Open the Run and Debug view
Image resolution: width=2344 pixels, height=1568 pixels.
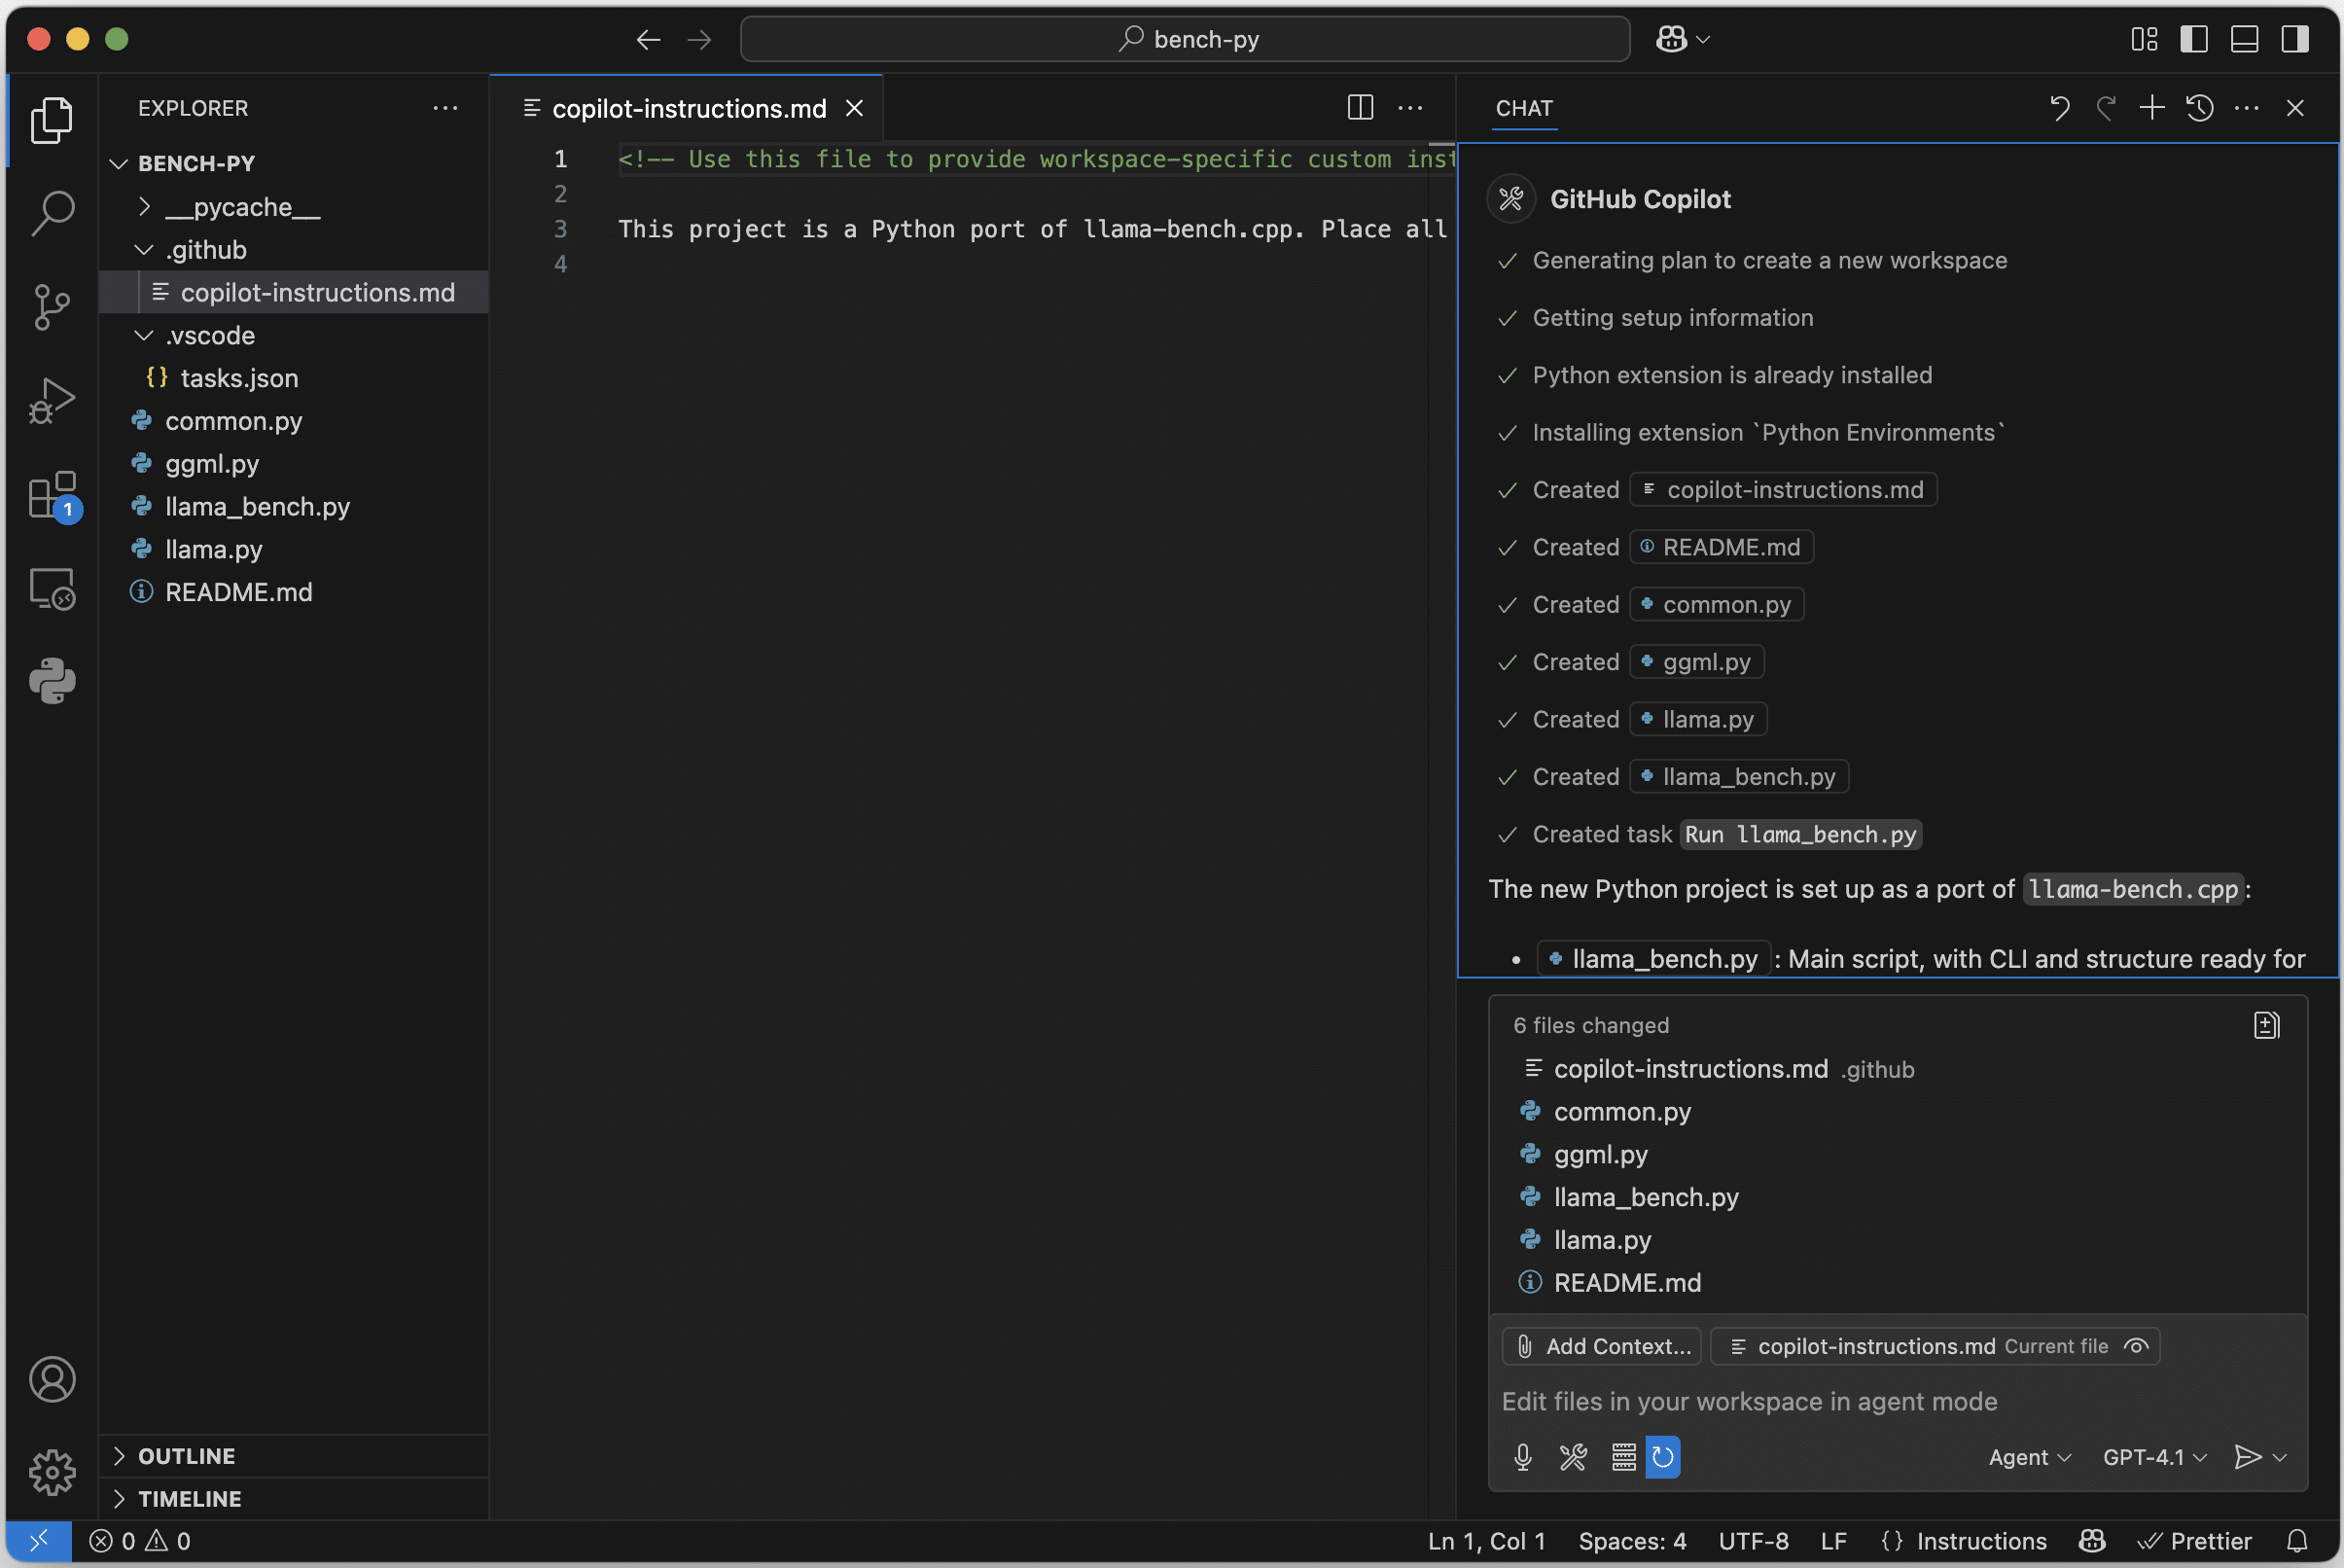click(x=52, y=401)
